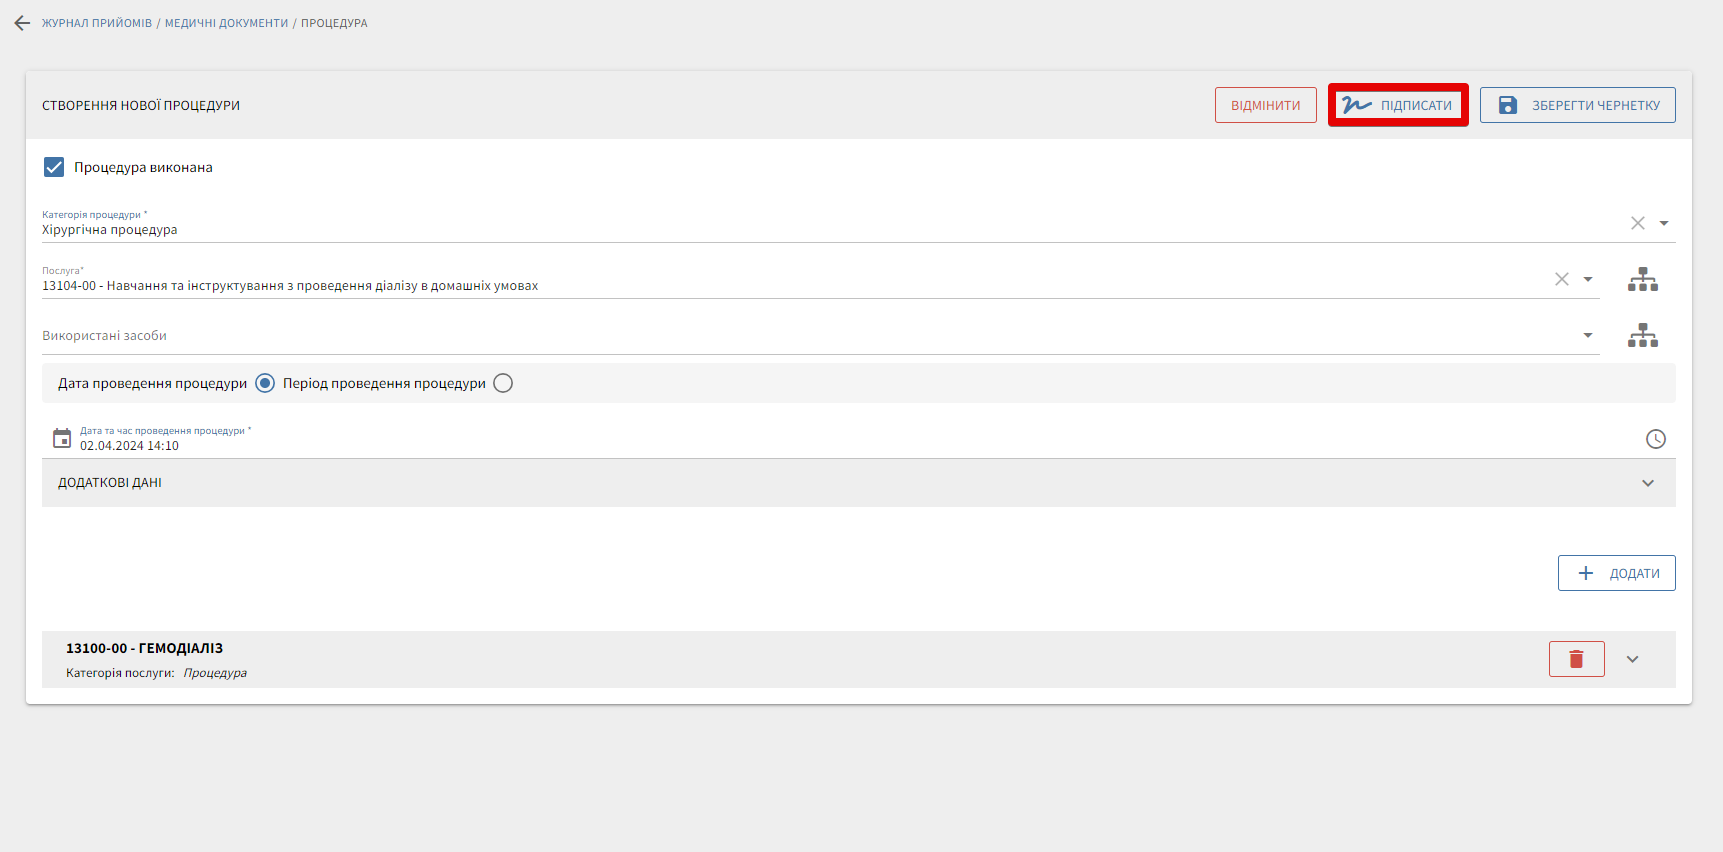Open the clock time picker icon

point(1655,439)
